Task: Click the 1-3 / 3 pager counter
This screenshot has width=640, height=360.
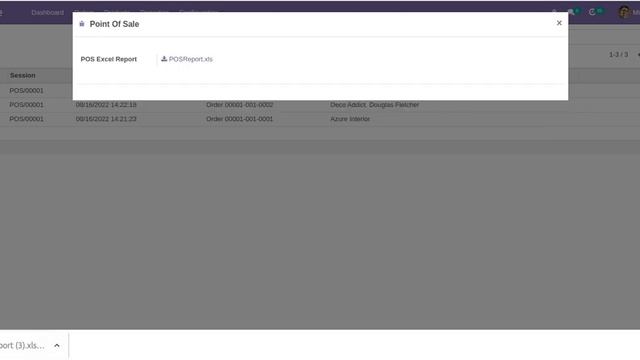Action: point(618,54)
